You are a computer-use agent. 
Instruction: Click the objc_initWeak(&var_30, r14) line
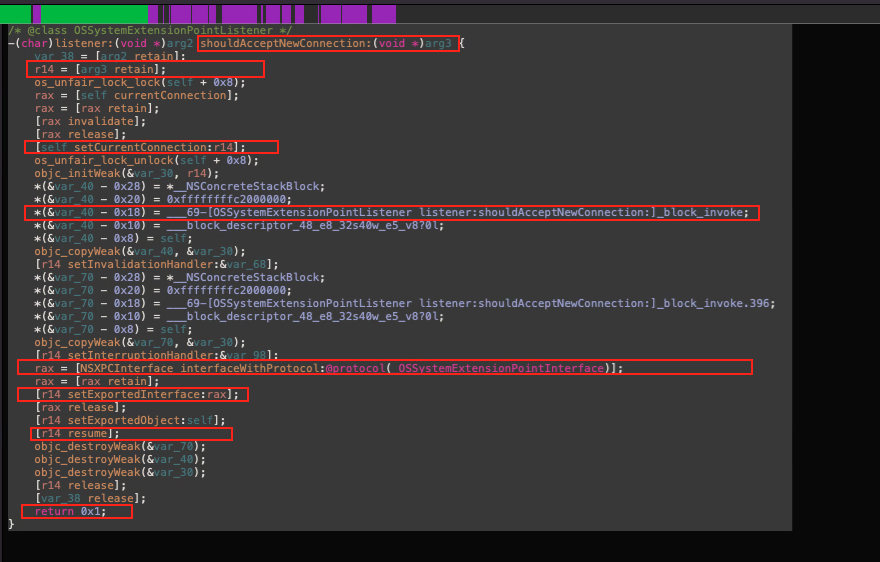pyautogui.click(x=127, y=173)
